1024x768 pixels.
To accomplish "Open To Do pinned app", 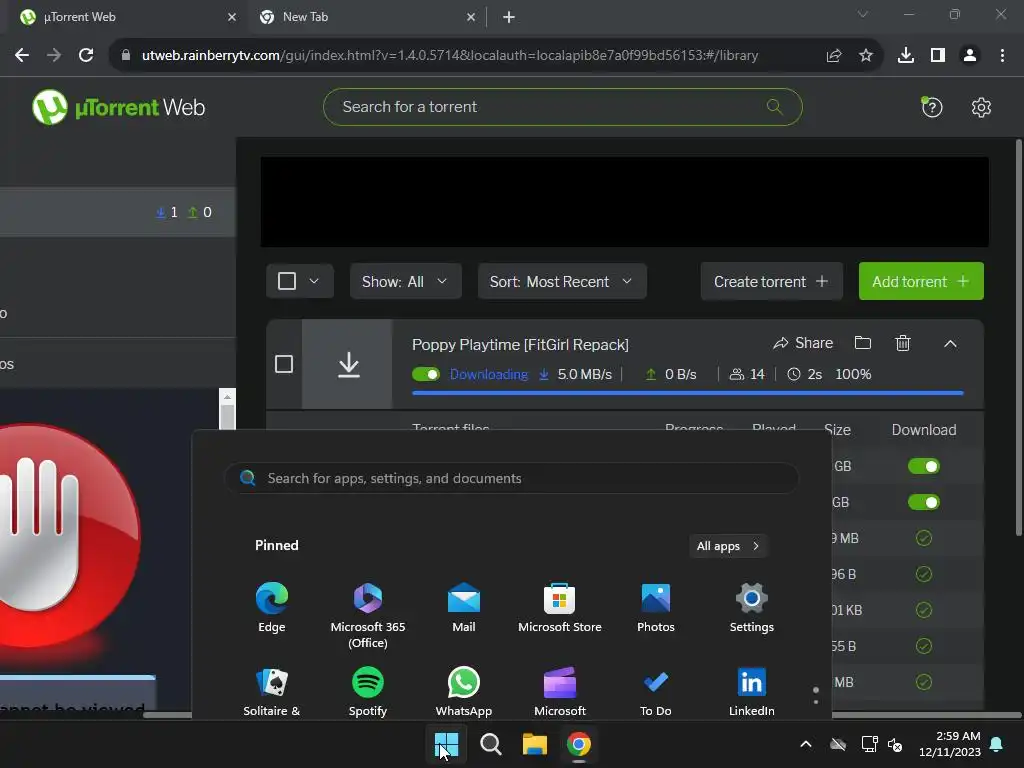I will point(656,692).
